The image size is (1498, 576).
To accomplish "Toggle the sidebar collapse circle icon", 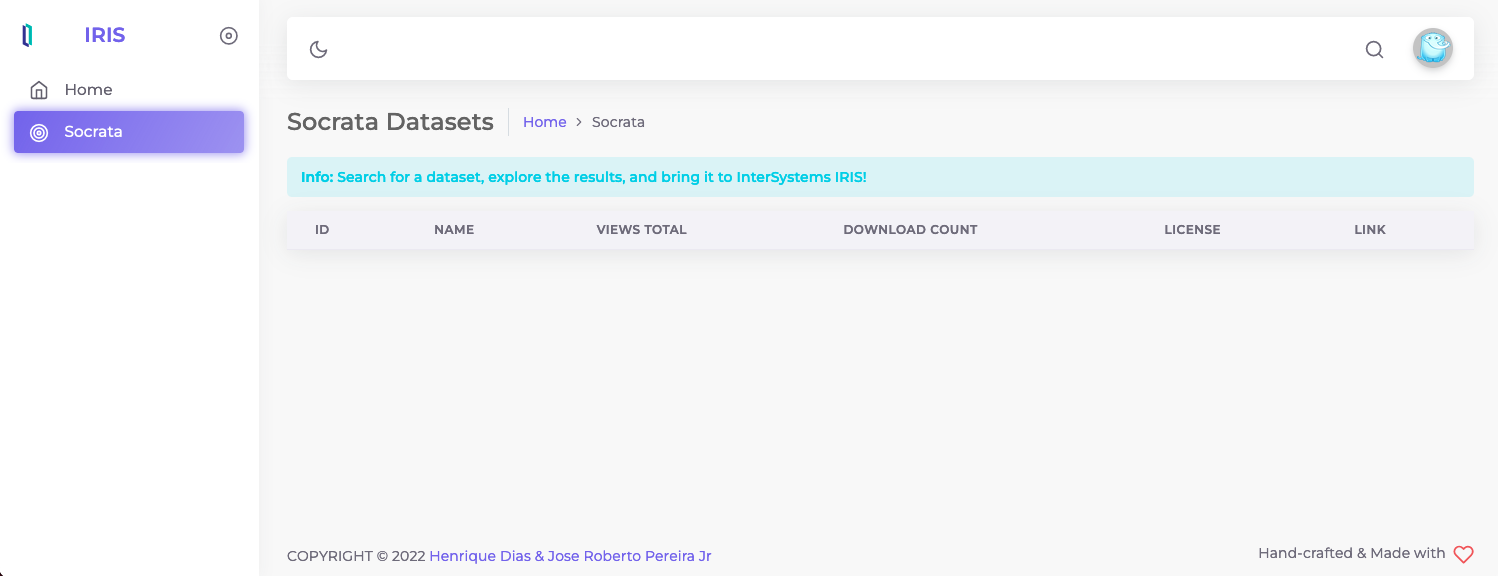I will 229,36.
